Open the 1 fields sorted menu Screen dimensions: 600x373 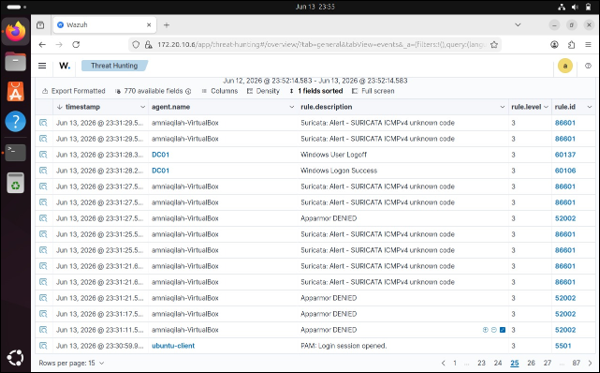316,91
